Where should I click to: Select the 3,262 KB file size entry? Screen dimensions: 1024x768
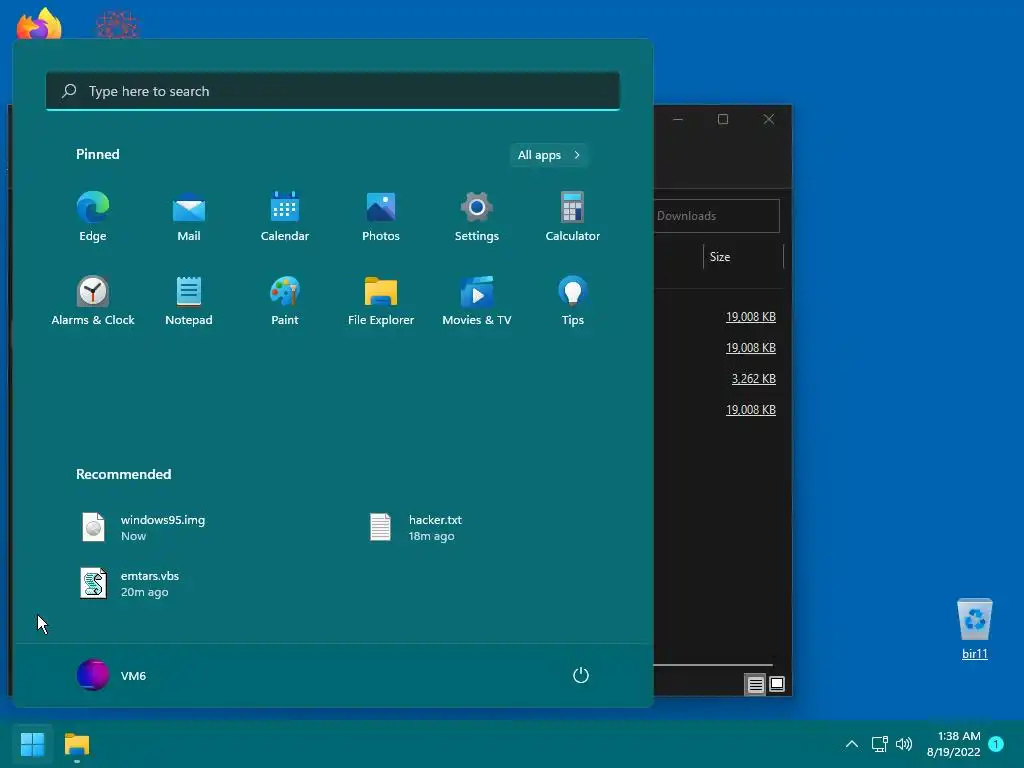(754, 379)
